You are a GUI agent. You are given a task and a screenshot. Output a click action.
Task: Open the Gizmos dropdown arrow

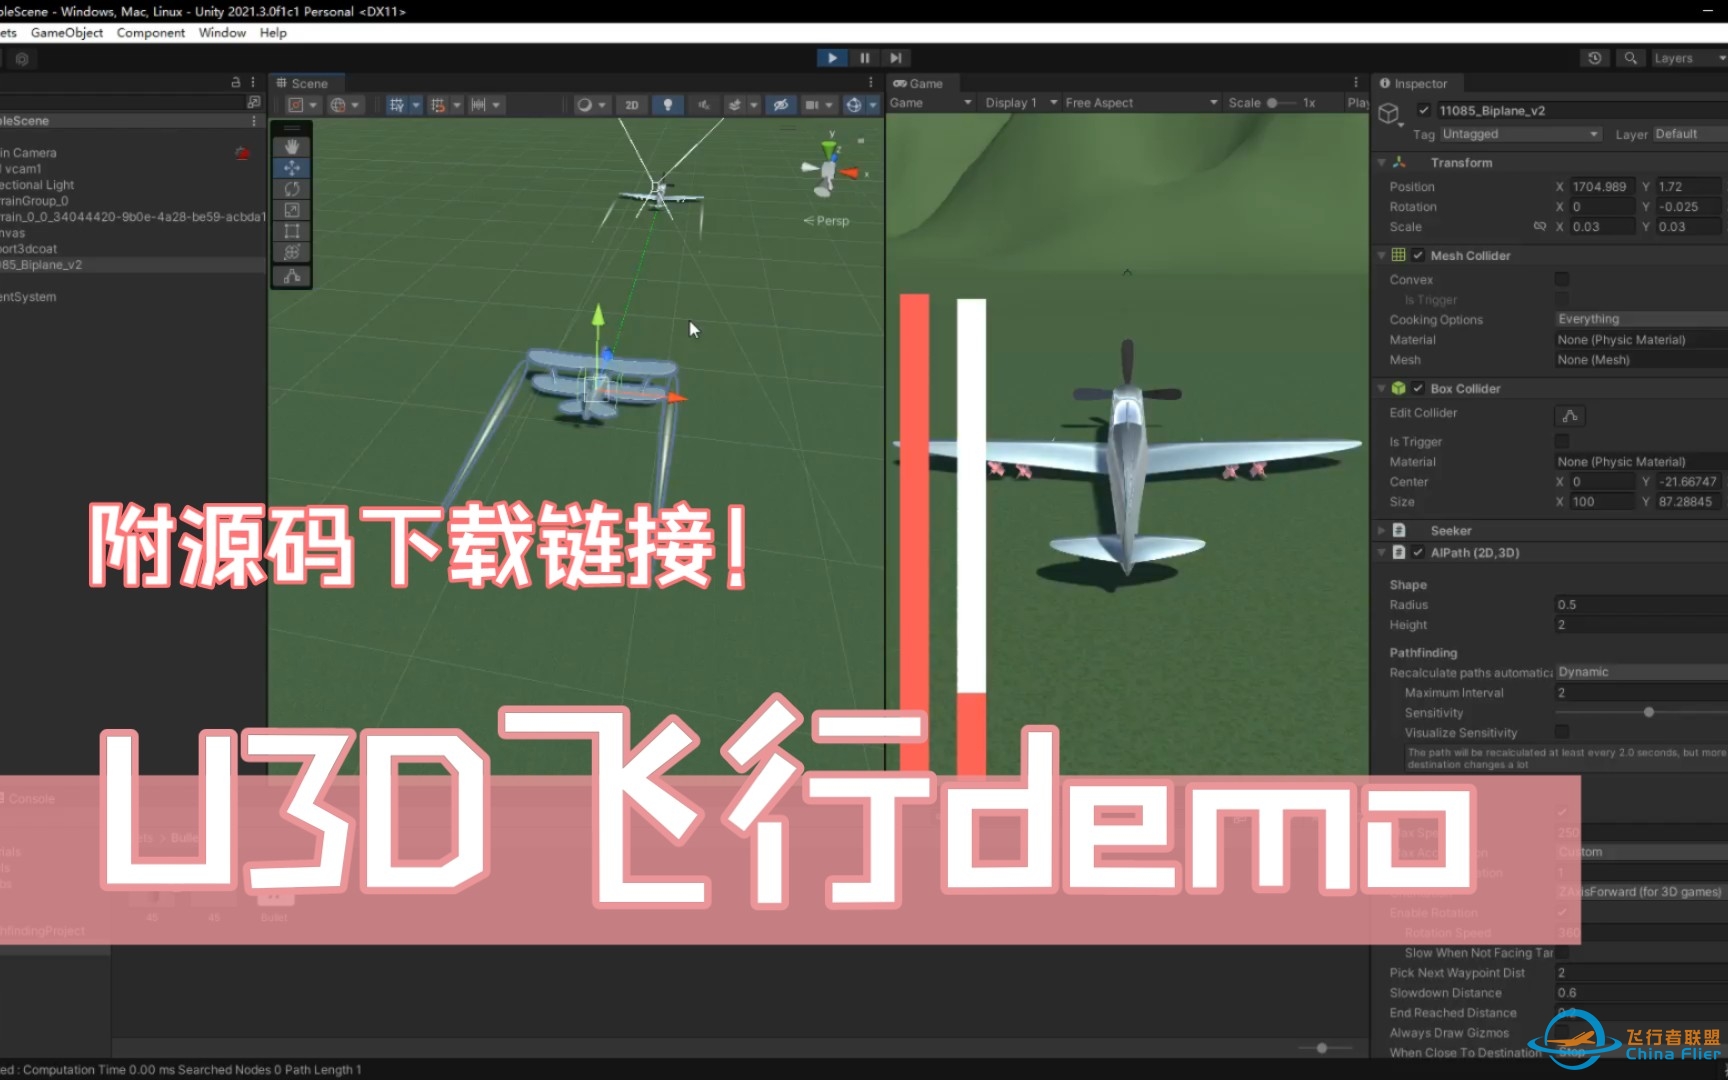873,105
